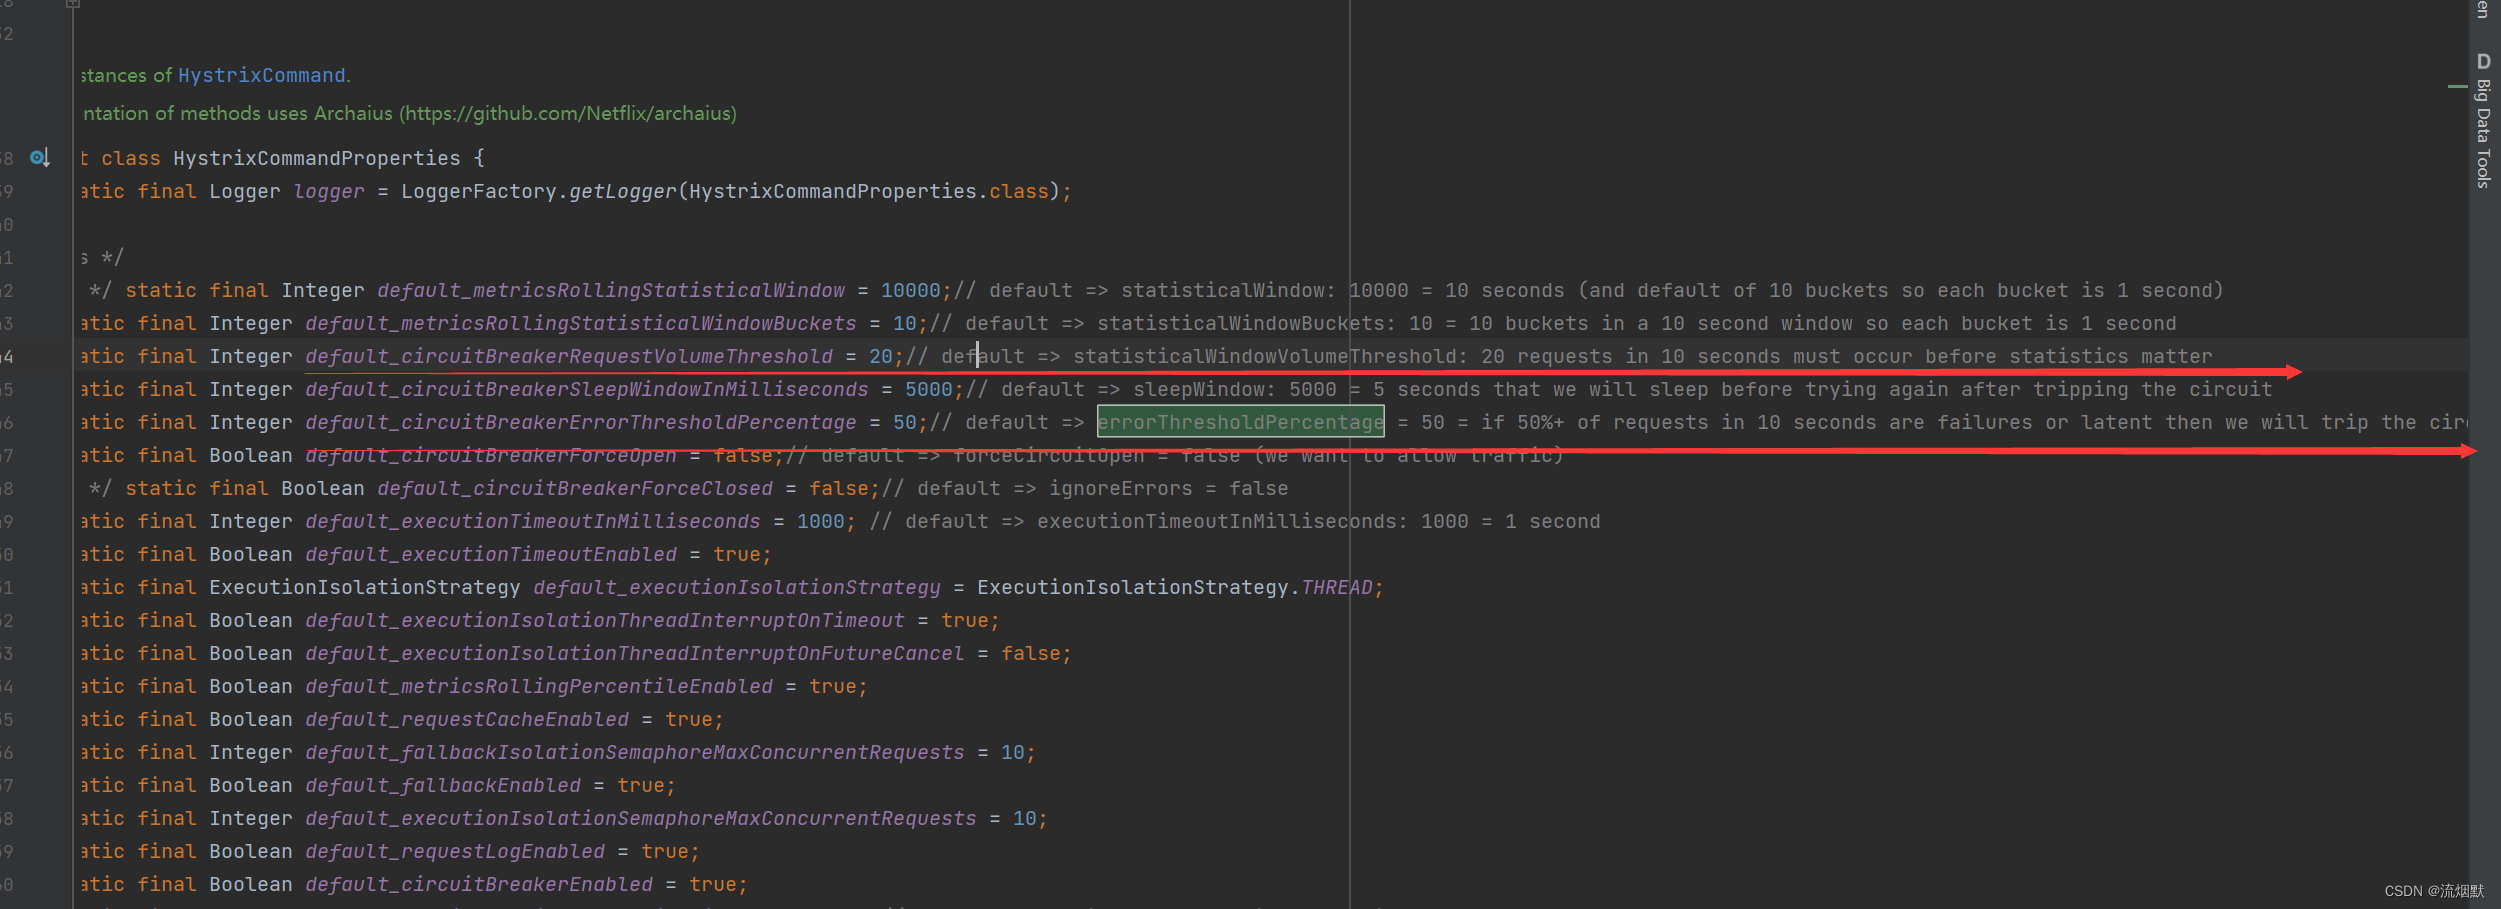Viewport: 2501px width, 909px height.
Task: Click the default_fallbackIsolationSemaphoreMaxConcurrentRequests field name
Action: (x=635, y=752)
